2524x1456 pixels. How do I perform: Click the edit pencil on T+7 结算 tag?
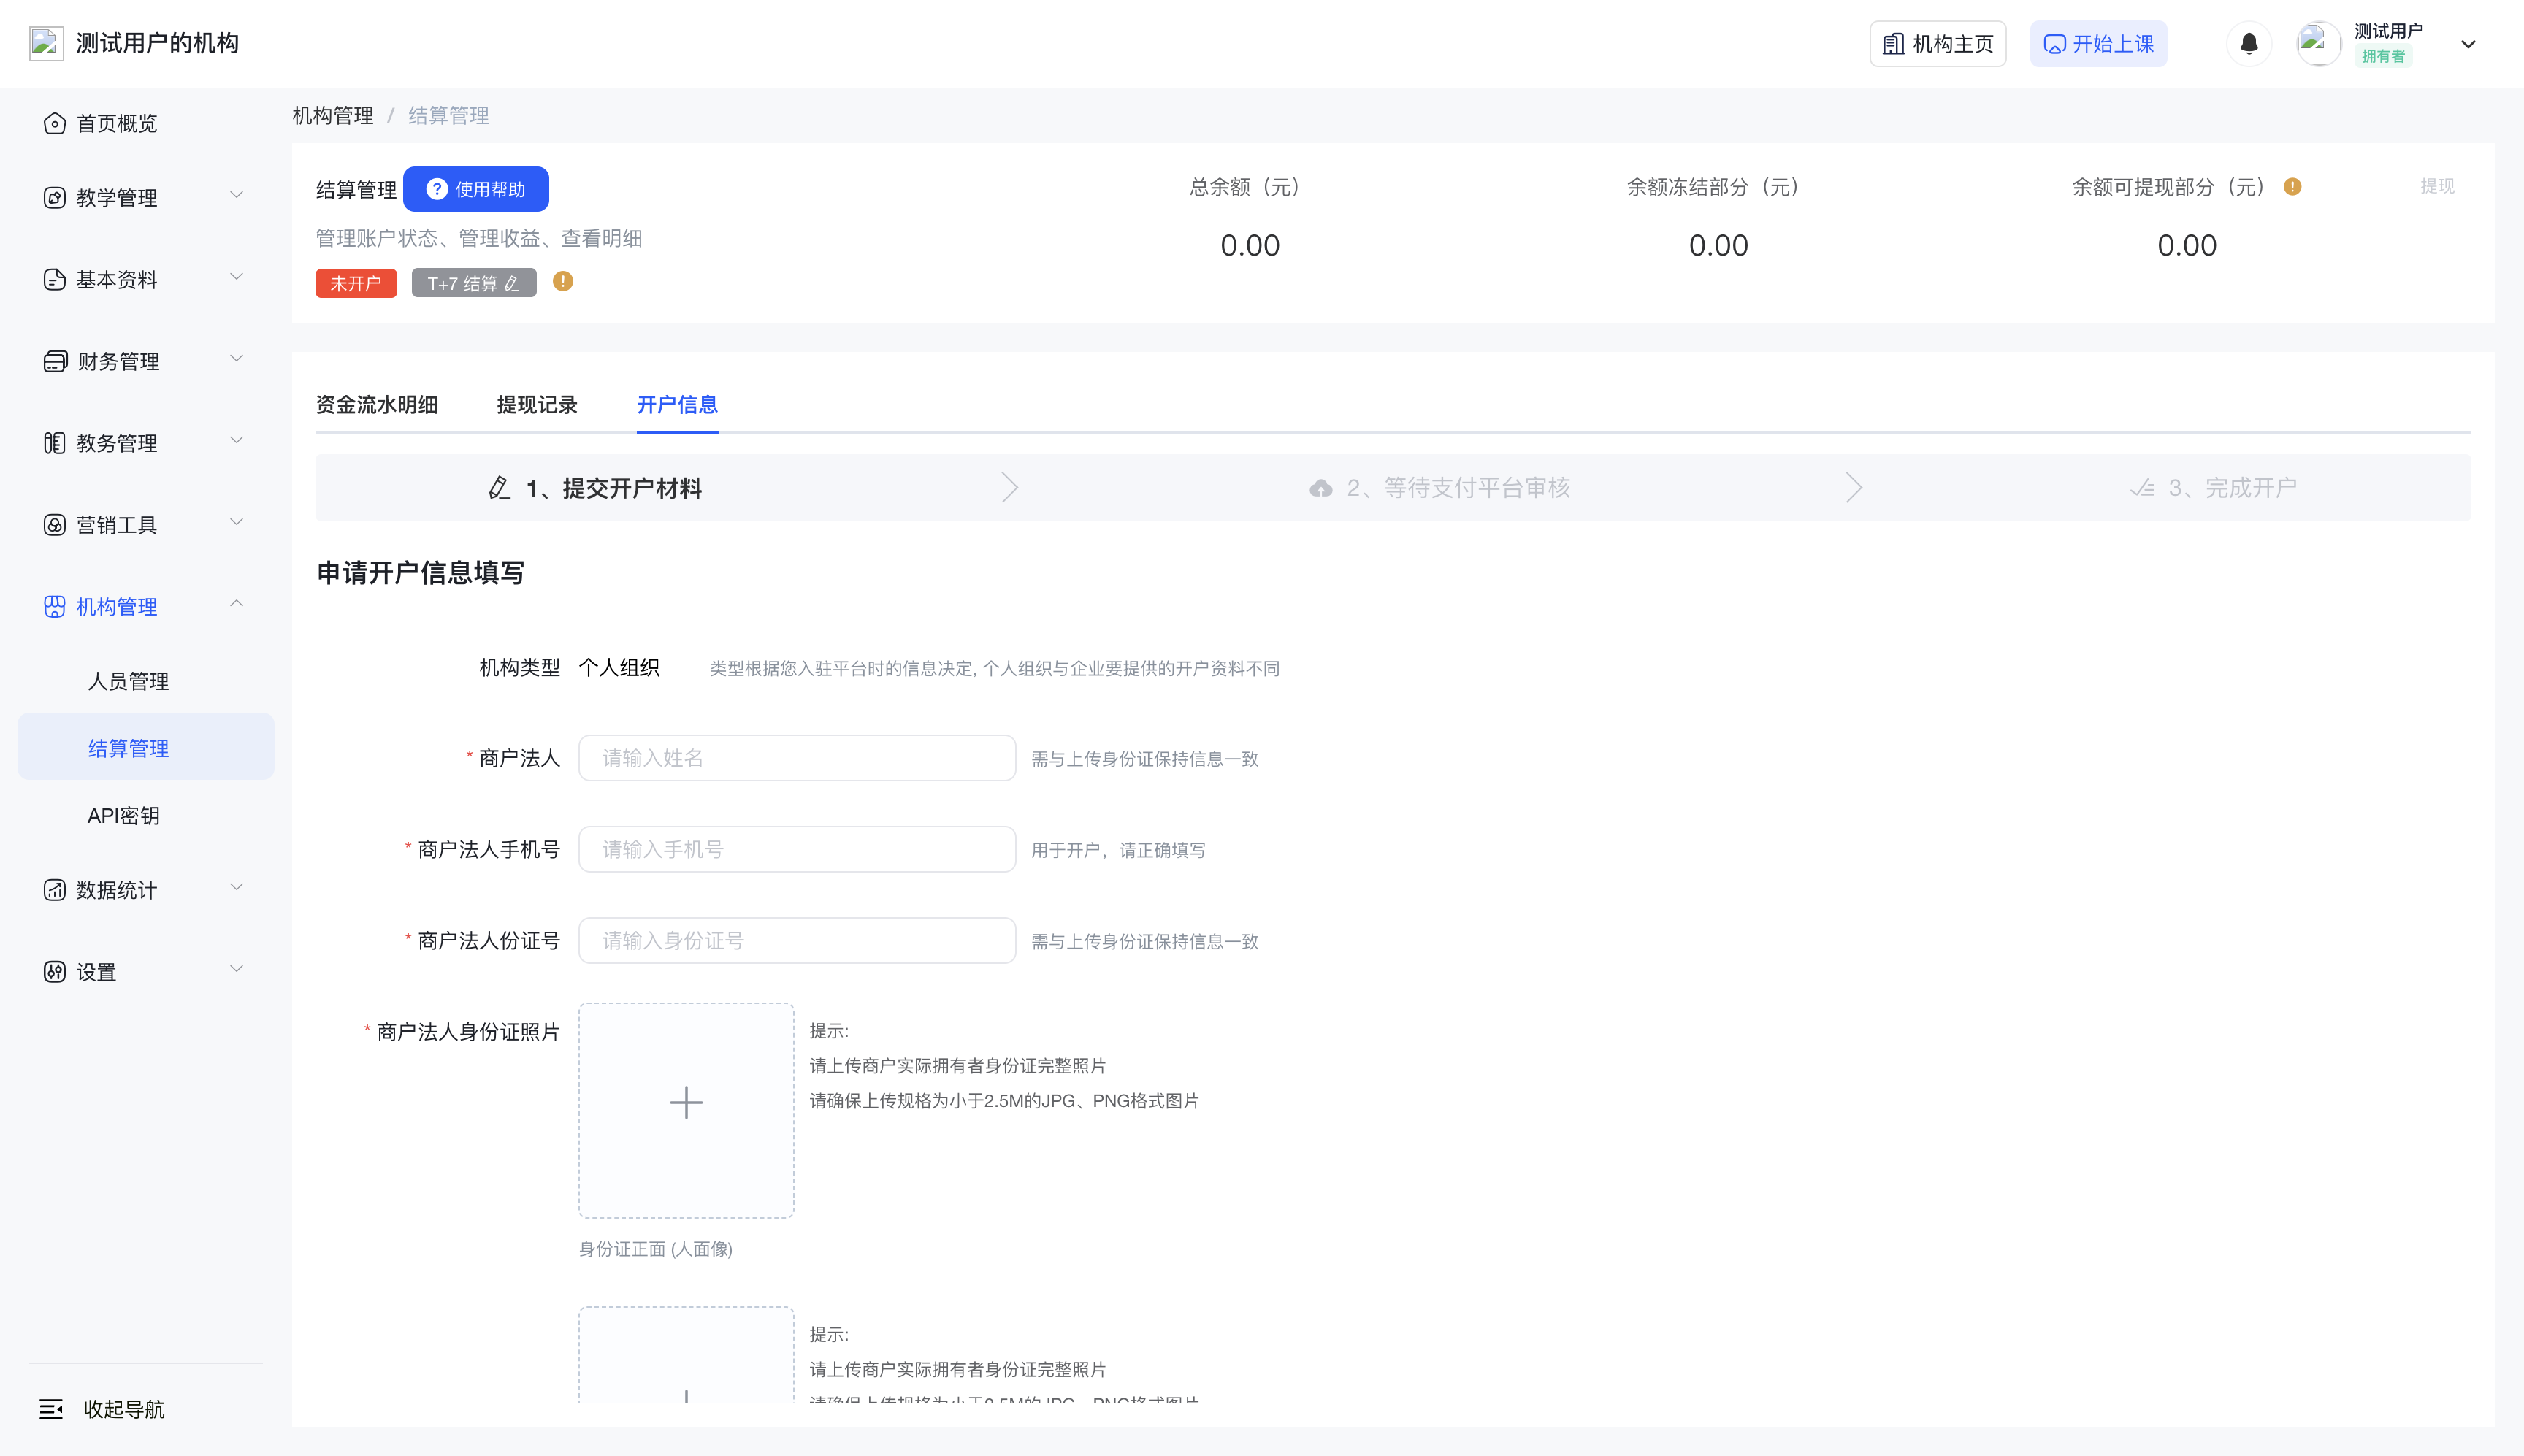coord(512,284)
